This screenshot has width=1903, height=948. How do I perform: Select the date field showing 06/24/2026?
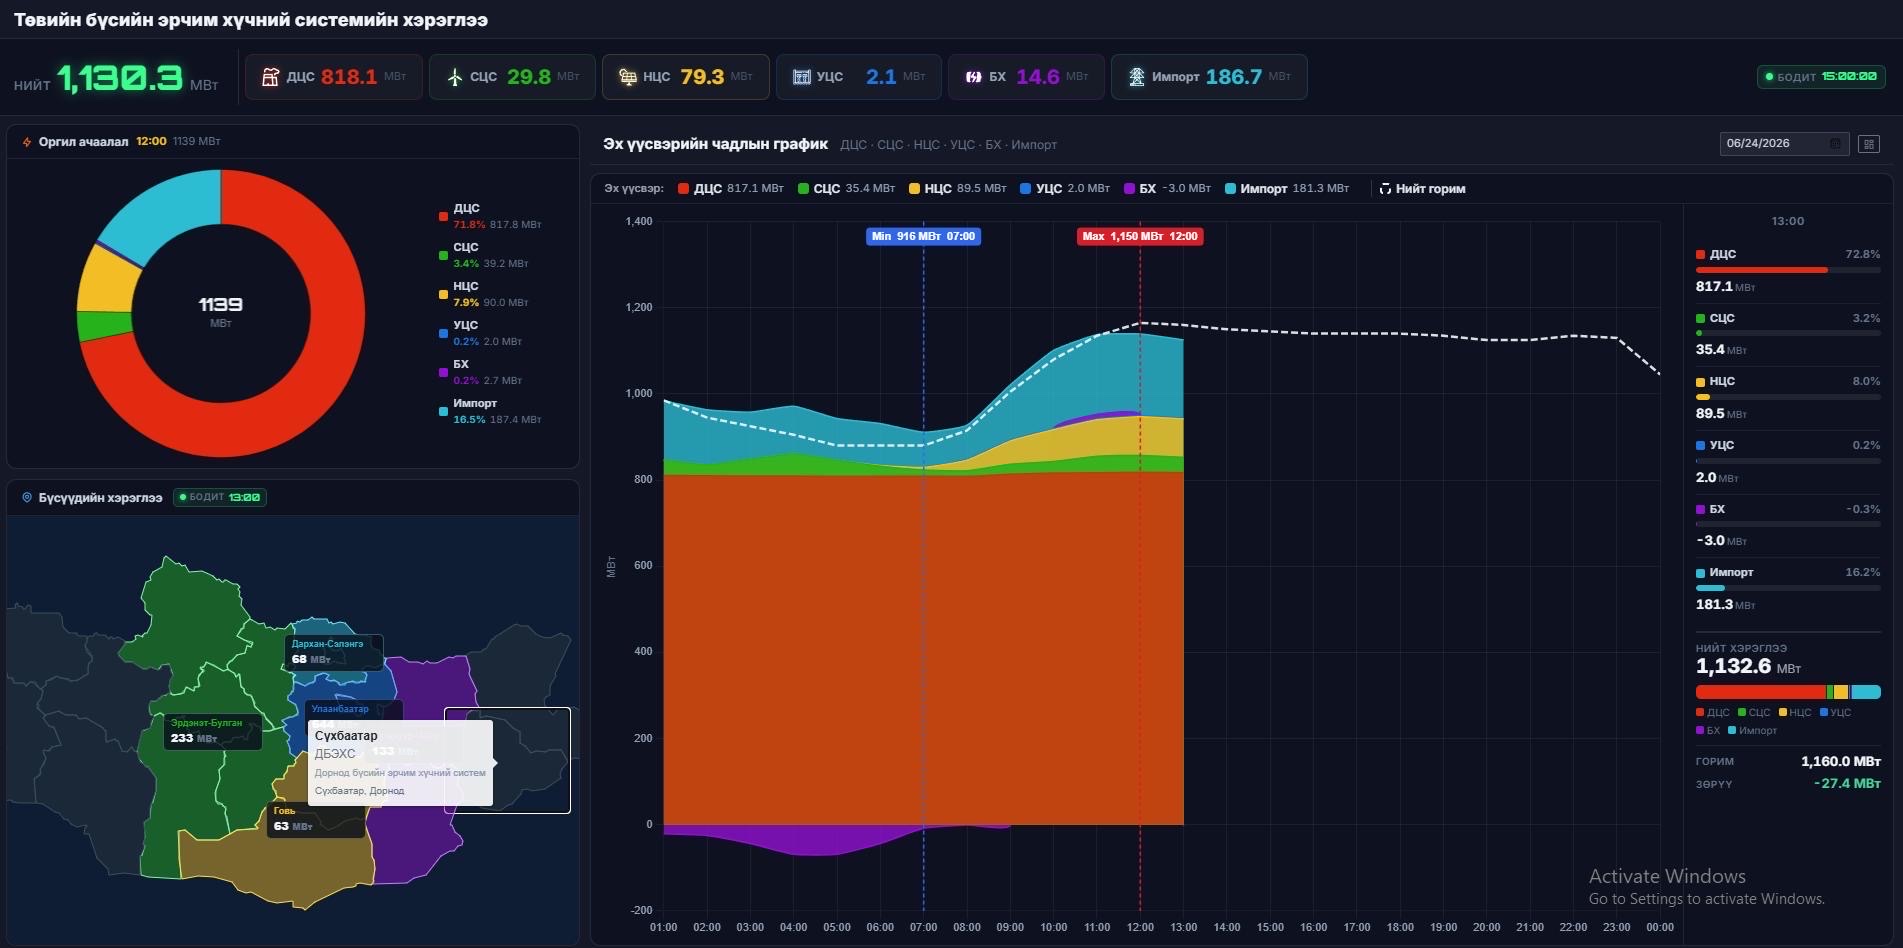tap(1784, 144)
